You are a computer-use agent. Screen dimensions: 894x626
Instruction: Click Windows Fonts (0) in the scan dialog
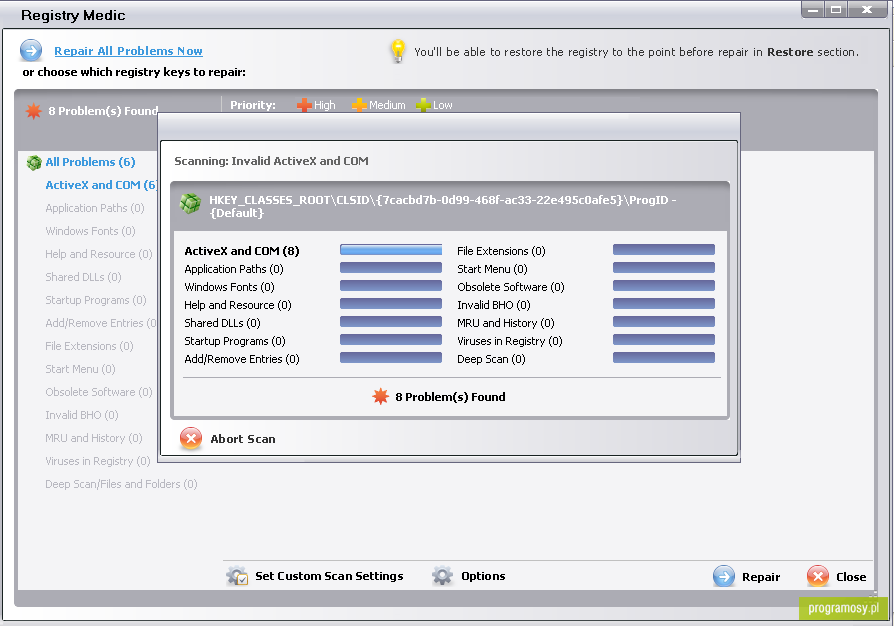pos(229,287)
